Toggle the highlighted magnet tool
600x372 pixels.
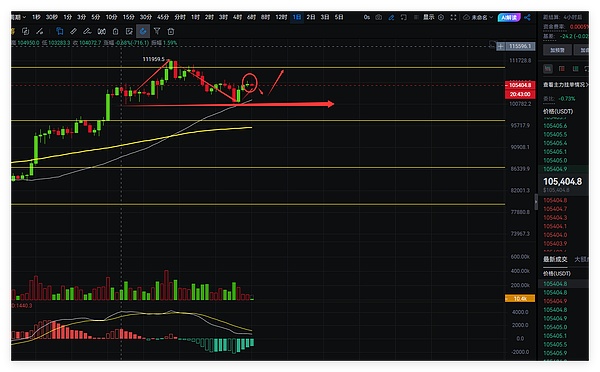pos(143,31)
